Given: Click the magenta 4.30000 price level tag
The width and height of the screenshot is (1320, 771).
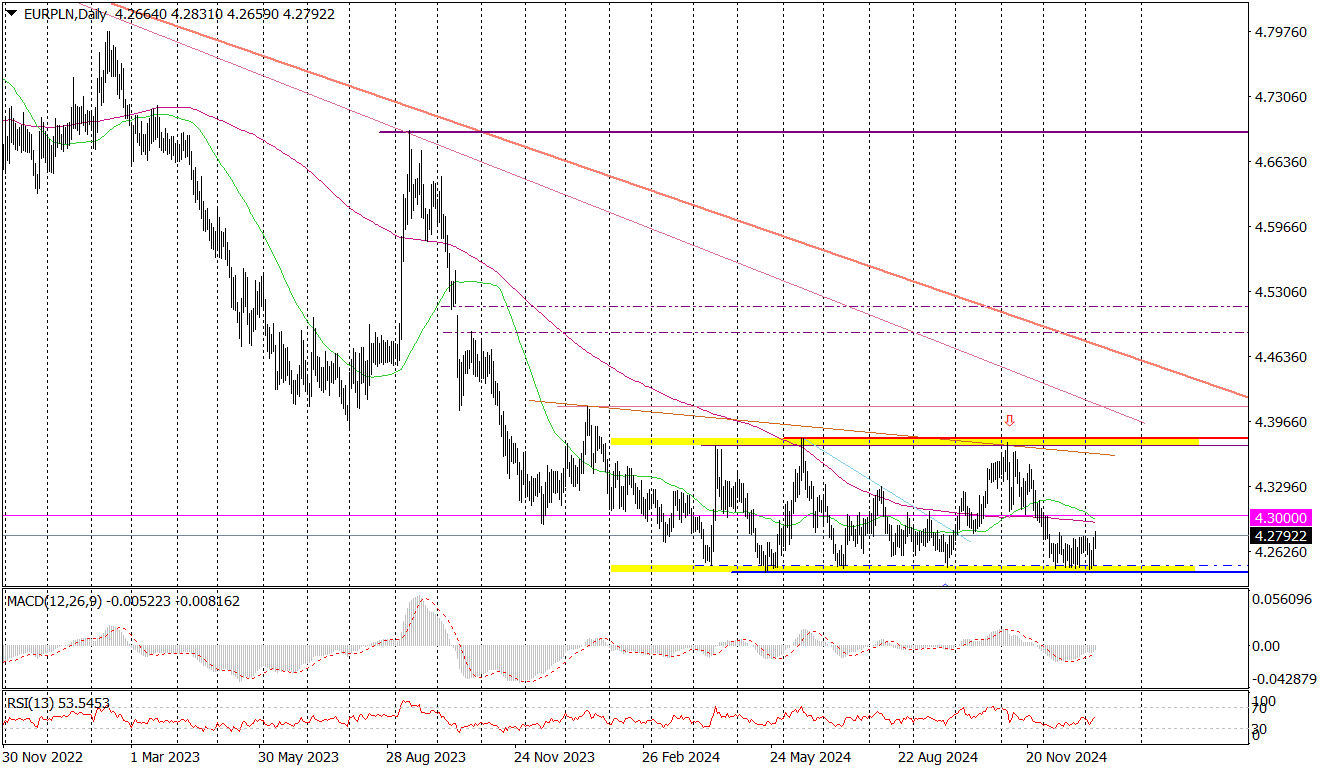Looking at the screenshot, I should (x=1280, y=518).
